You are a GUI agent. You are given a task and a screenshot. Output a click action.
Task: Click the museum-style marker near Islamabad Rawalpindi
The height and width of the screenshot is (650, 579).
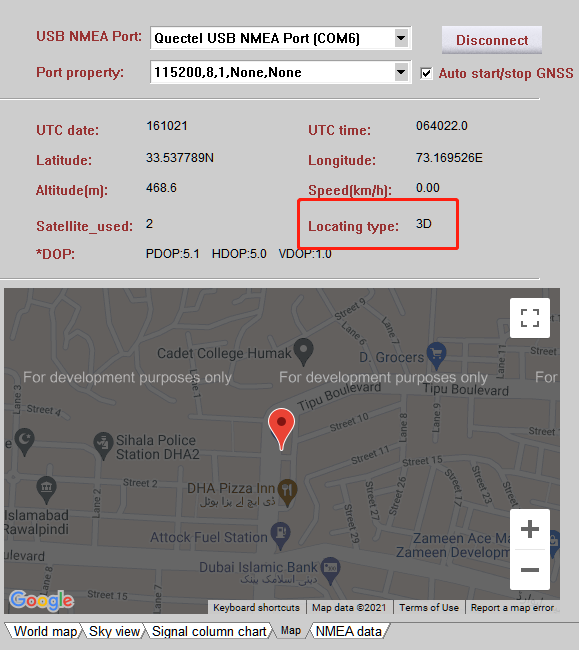(46, 490)
